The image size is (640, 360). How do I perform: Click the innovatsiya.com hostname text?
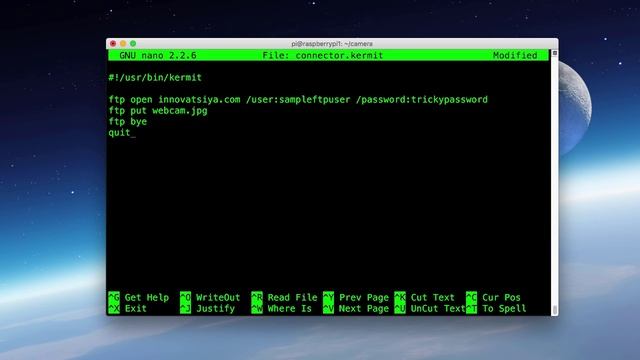tap(199, 100)
